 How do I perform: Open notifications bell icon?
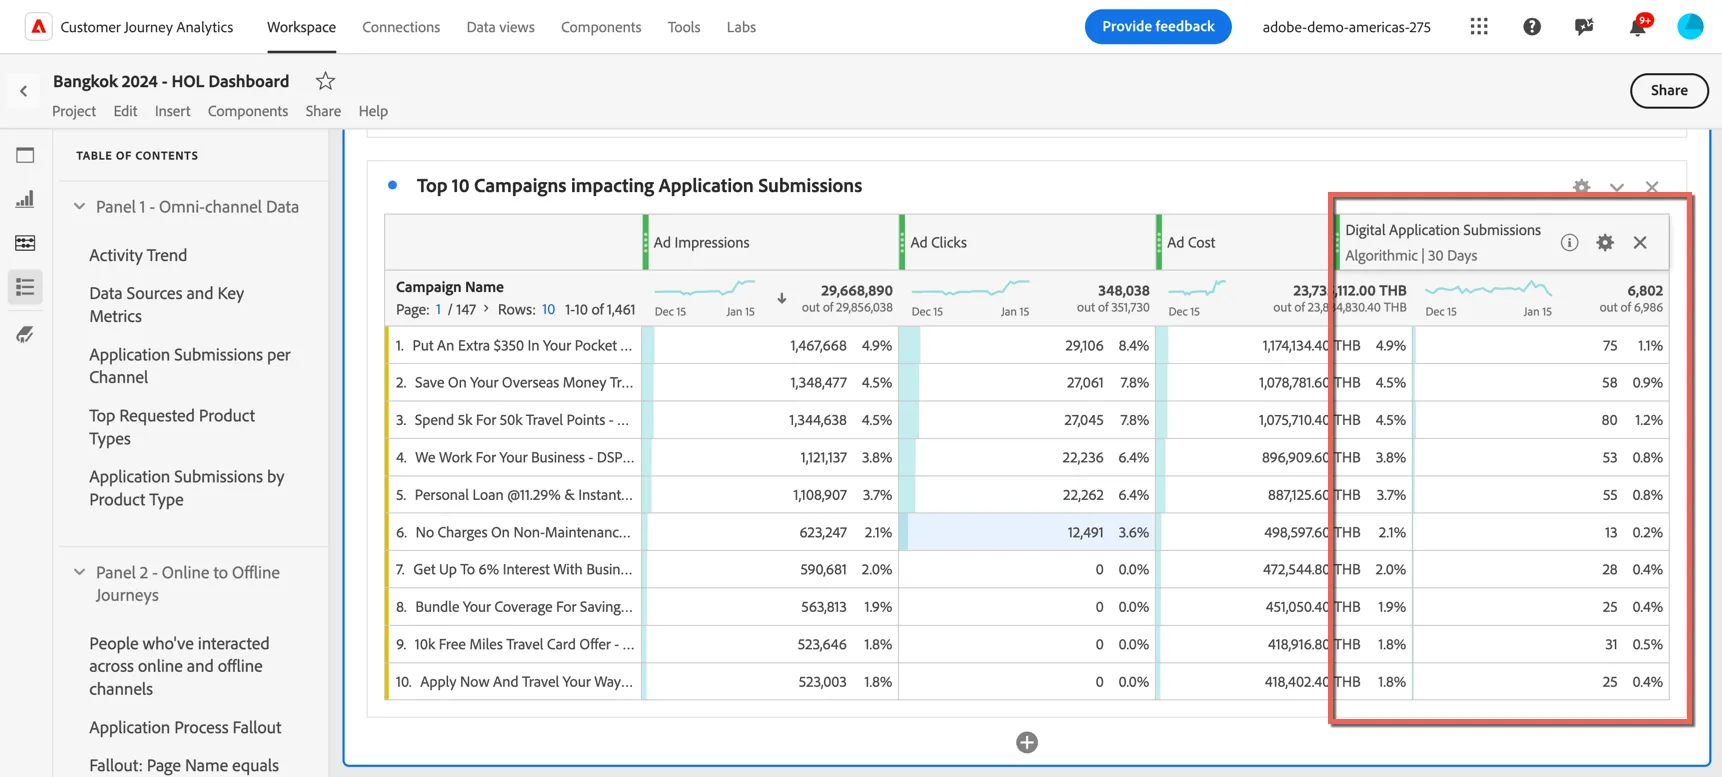pos(1638,27)
